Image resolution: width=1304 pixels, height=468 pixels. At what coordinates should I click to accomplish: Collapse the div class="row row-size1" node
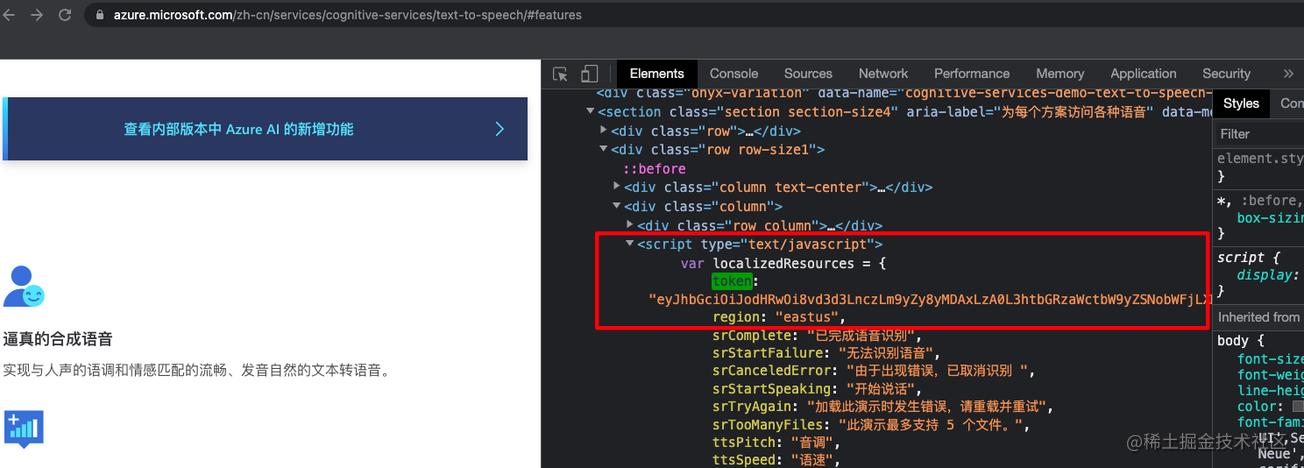tap(603, 150)
